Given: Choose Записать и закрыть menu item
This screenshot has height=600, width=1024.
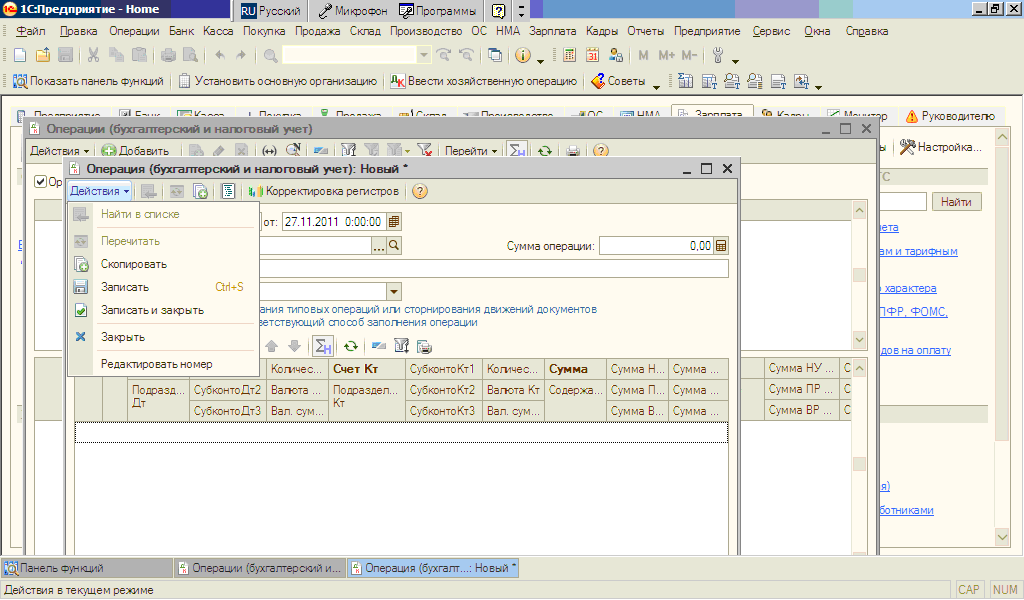Looking at the screenshot, I should click(161, 310).
